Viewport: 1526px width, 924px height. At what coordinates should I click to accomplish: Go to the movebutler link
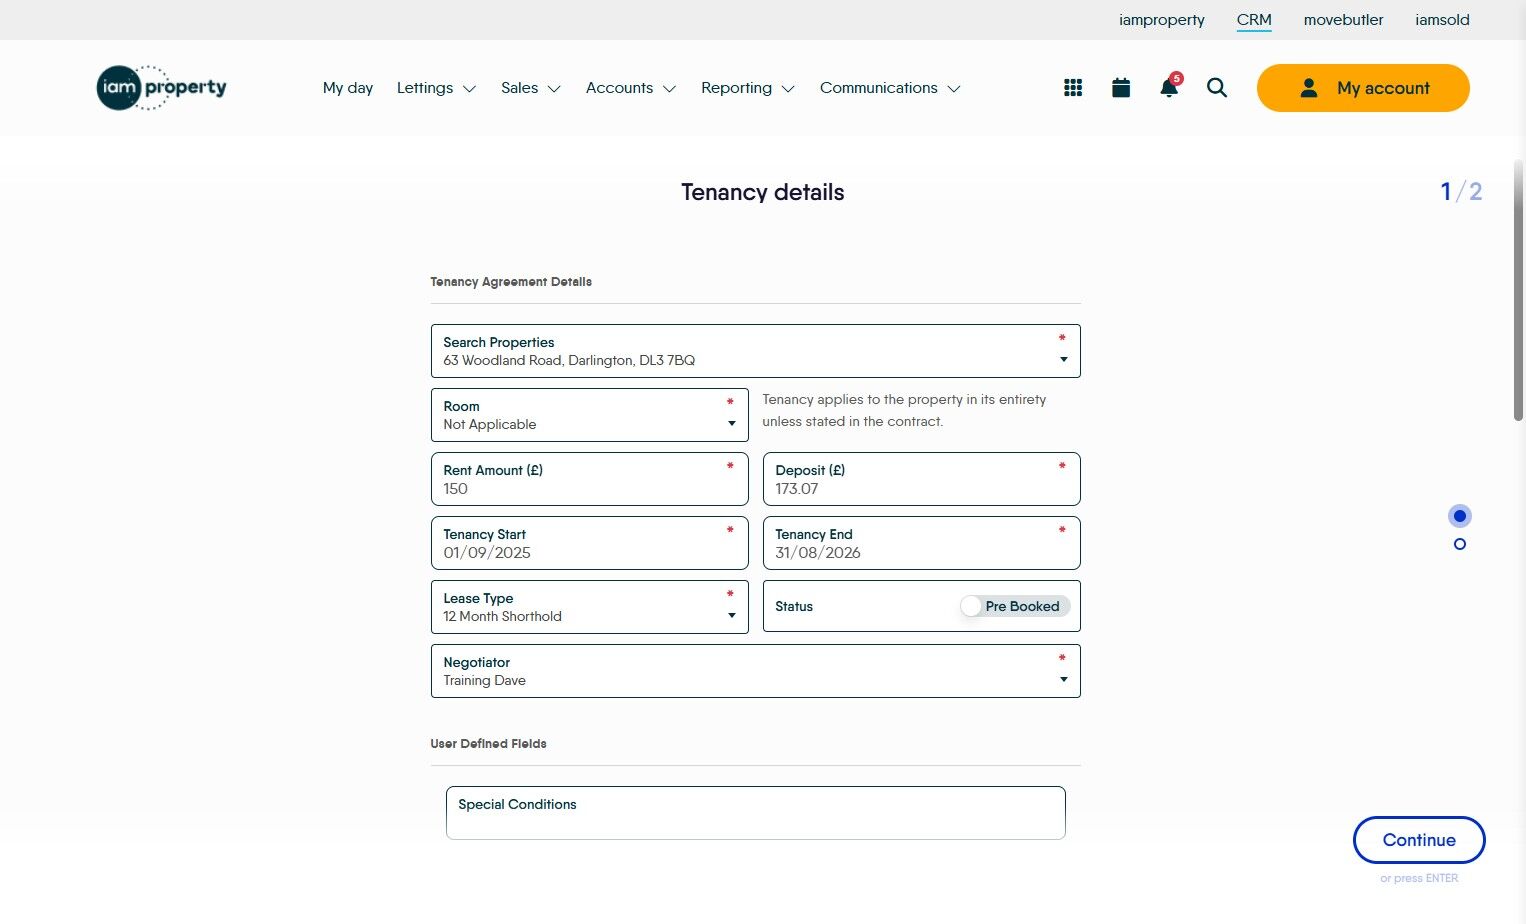[x=1343, y=20]
